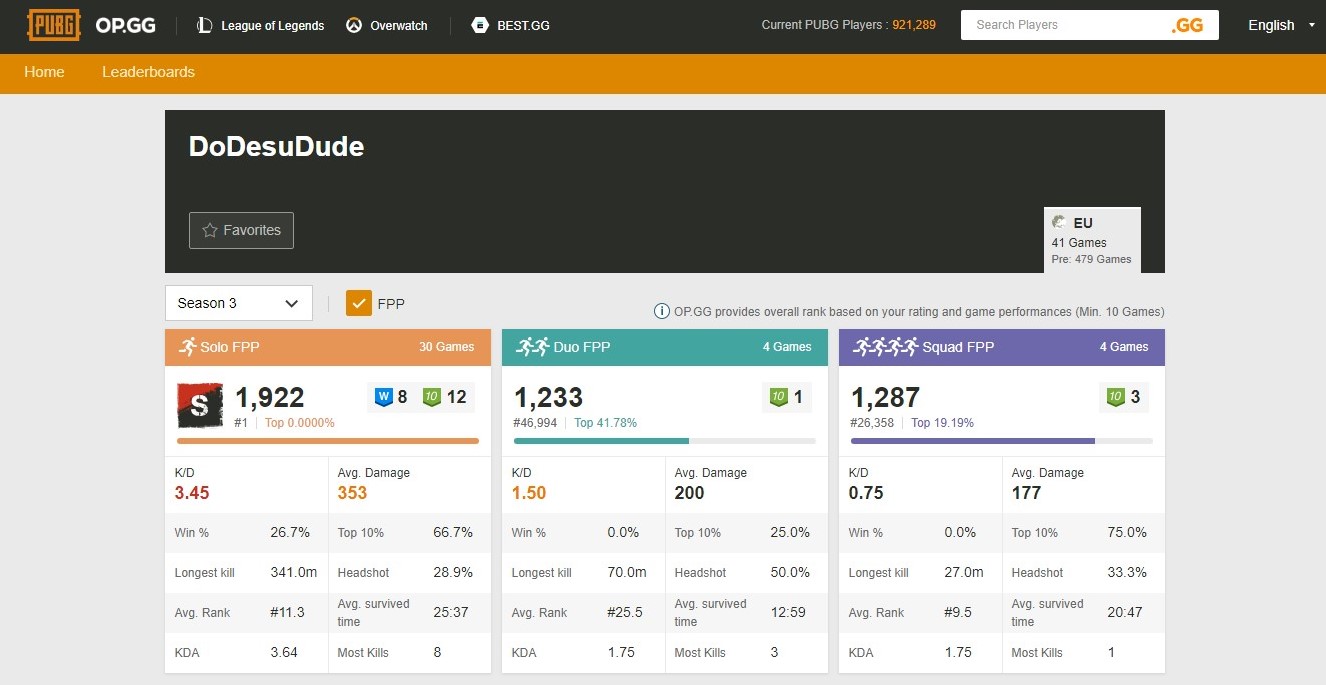Viewport: 1326px width, 685px height.
Task: Select the Duo FPP card header
Action: tap(664, 347)
